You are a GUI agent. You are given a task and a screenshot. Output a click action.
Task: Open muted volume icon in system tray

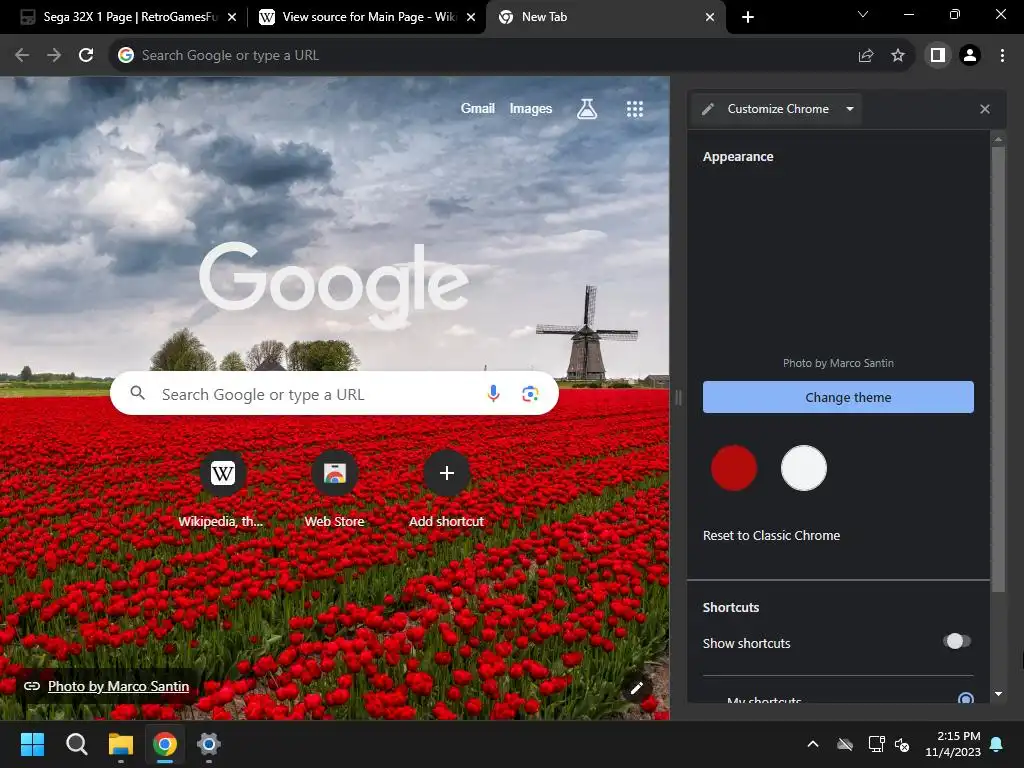(902, 744)
